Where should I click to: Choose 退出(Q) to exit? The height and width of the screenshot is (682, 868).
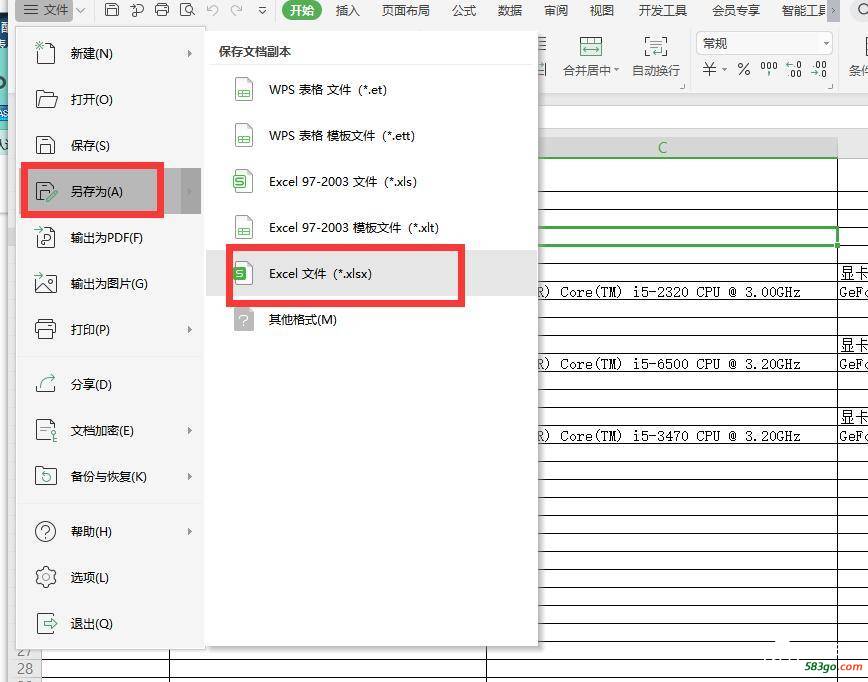(111, 624)
